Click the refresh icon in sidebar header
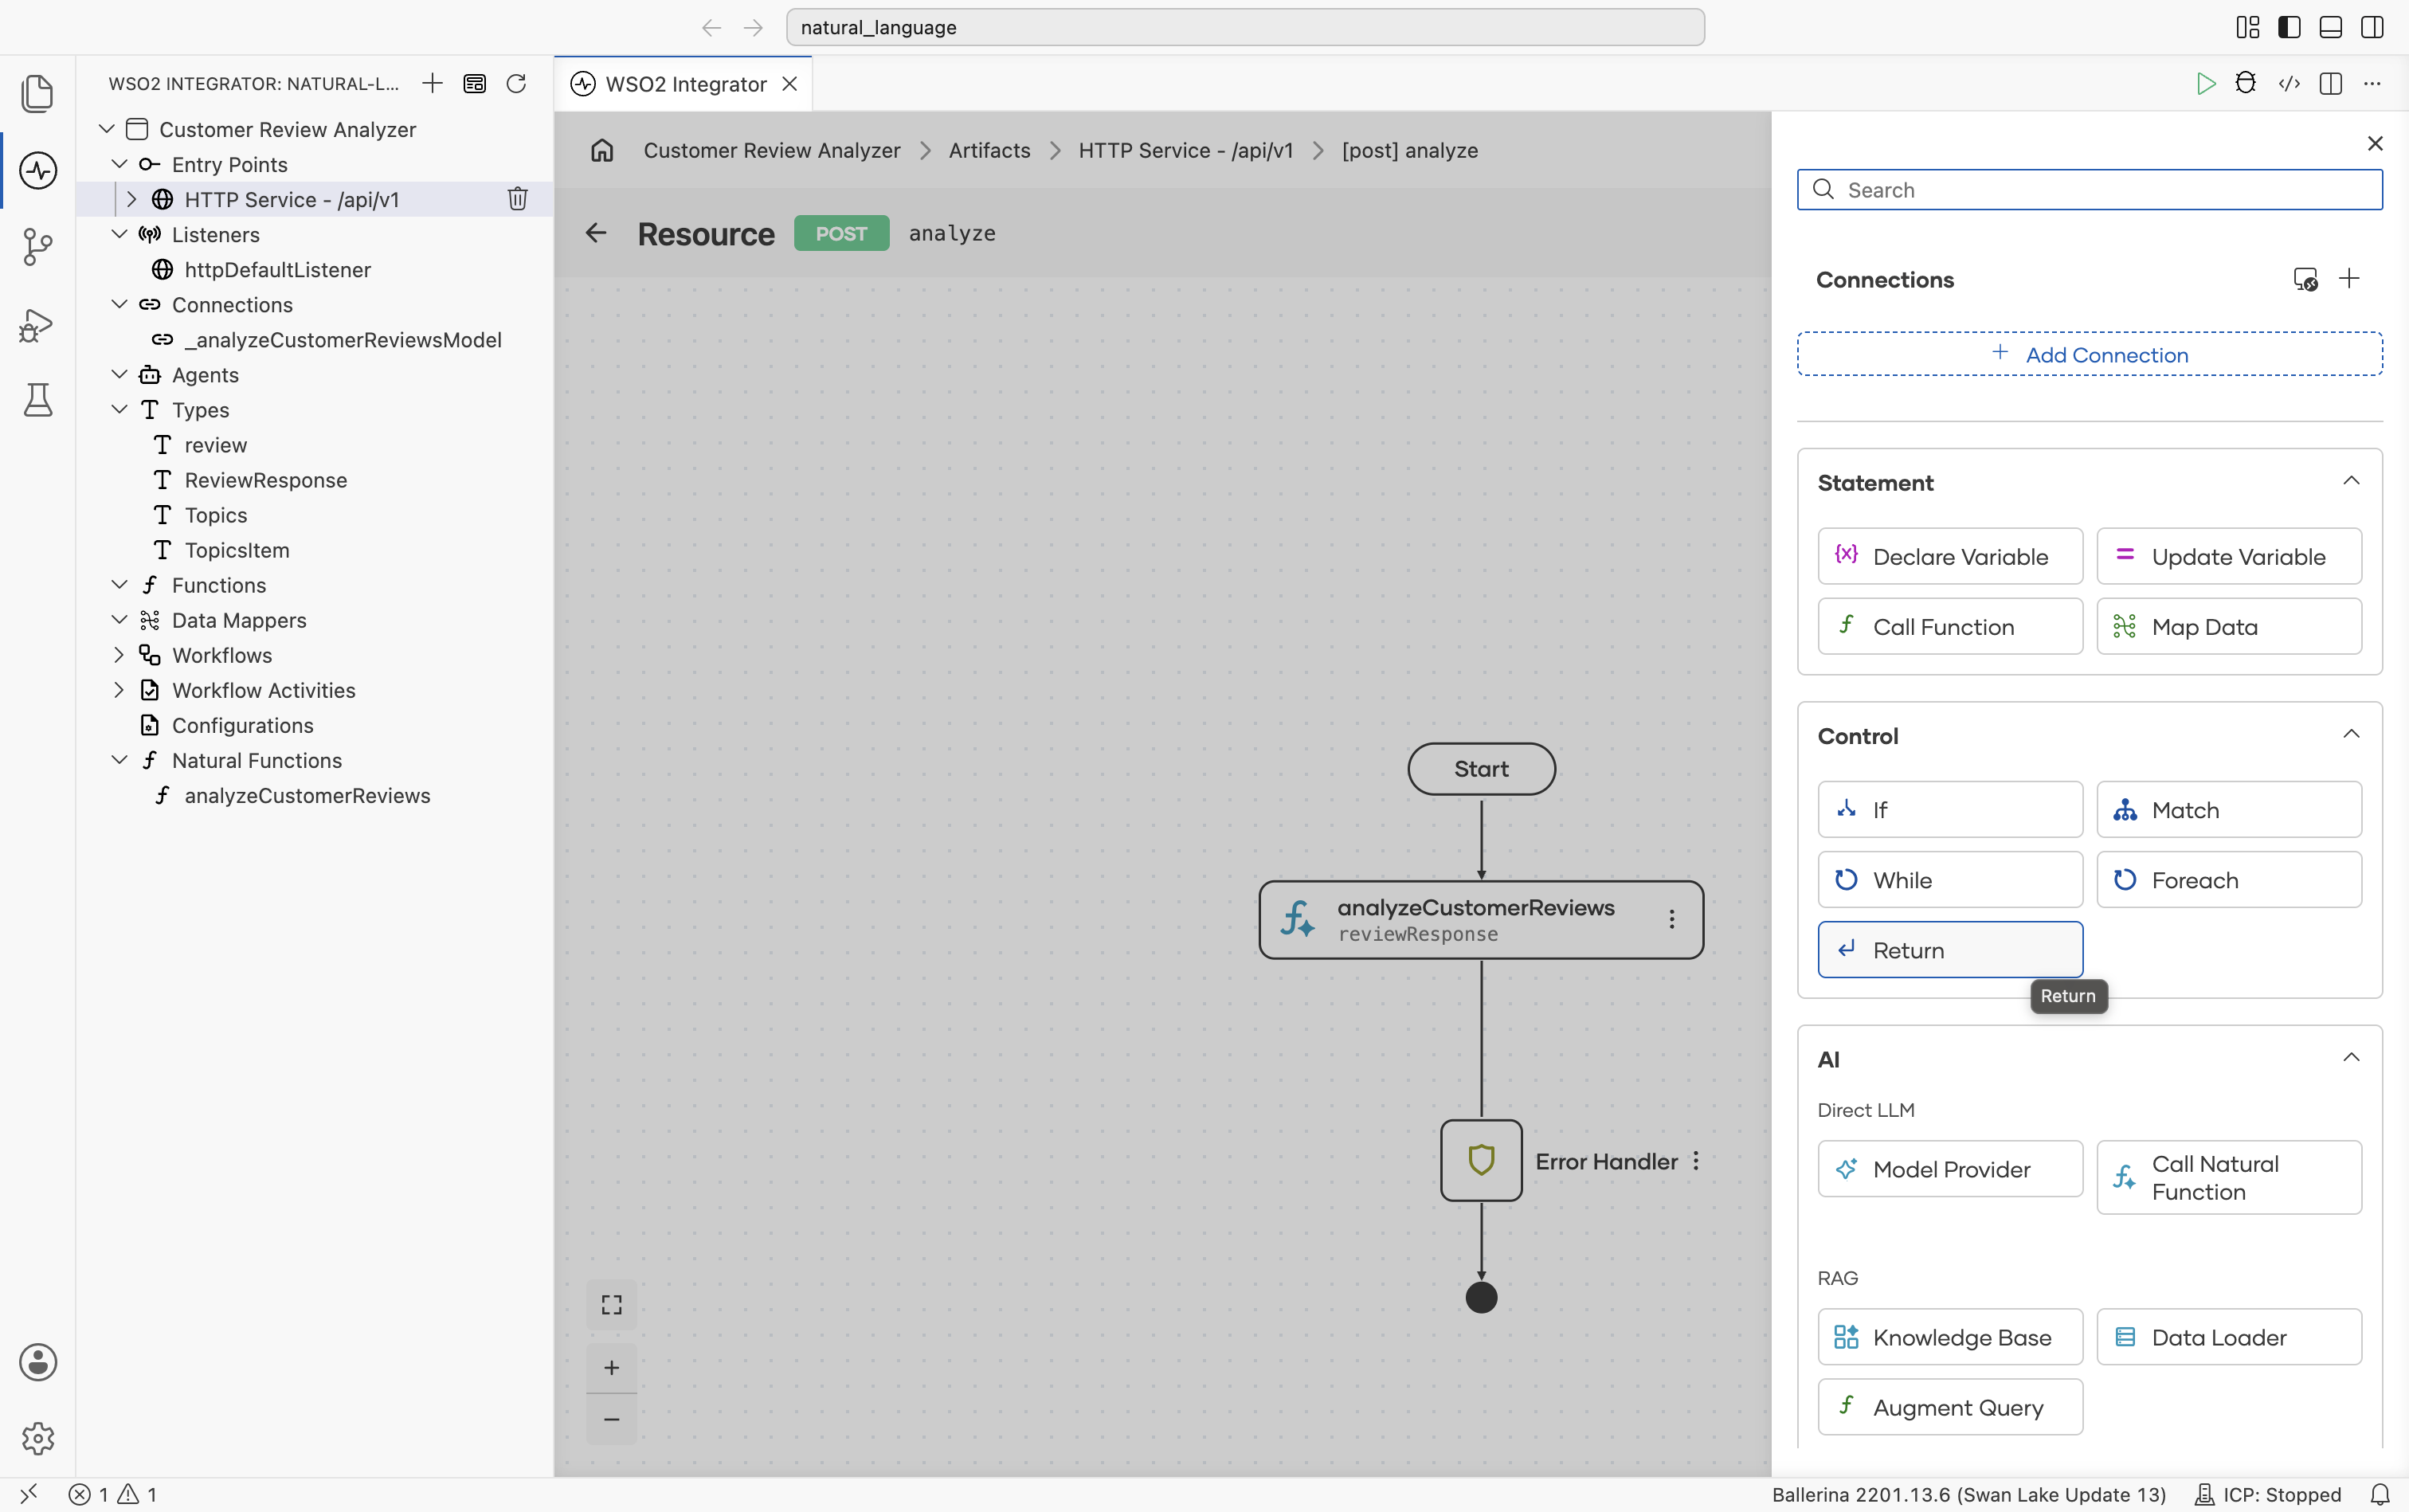The height and width of the screenshot is (1512, 2409). (x=516, y=83)
